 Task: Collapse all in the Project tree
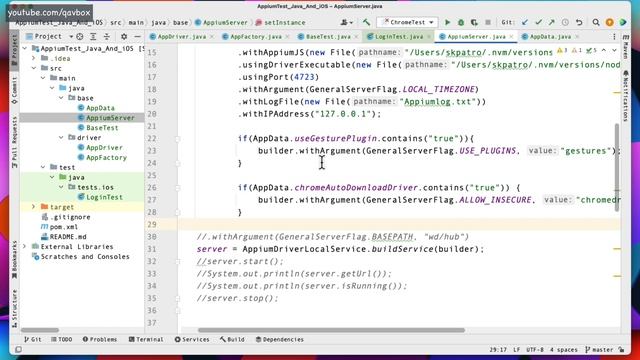[x=107, y=37]
